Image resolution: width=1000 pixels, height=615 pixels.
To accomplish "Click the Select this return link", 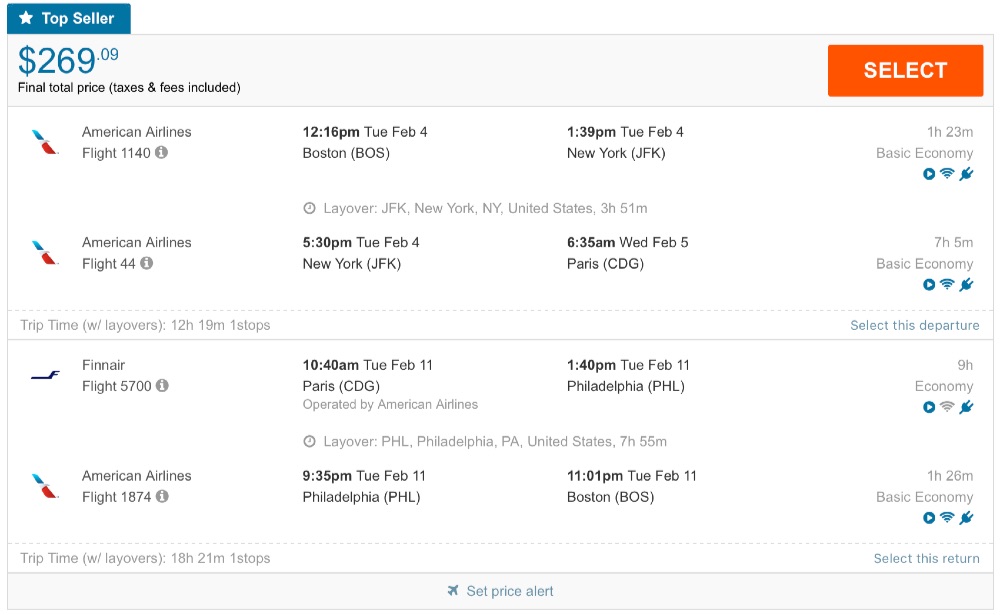I will click(x=926, y=558).
